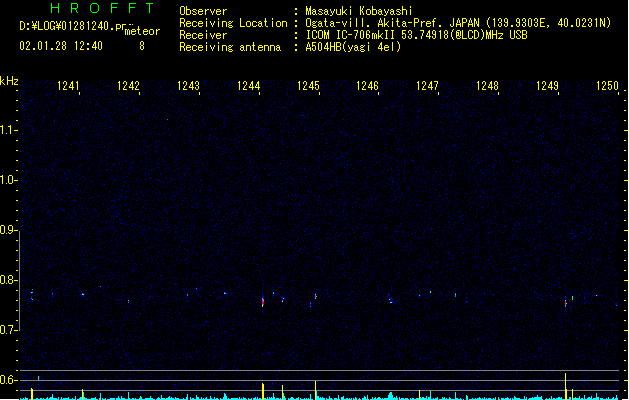Click the 'meteor' count label
Image resolution: width=629 pixels, height=400 pixels.
(142, 31)
